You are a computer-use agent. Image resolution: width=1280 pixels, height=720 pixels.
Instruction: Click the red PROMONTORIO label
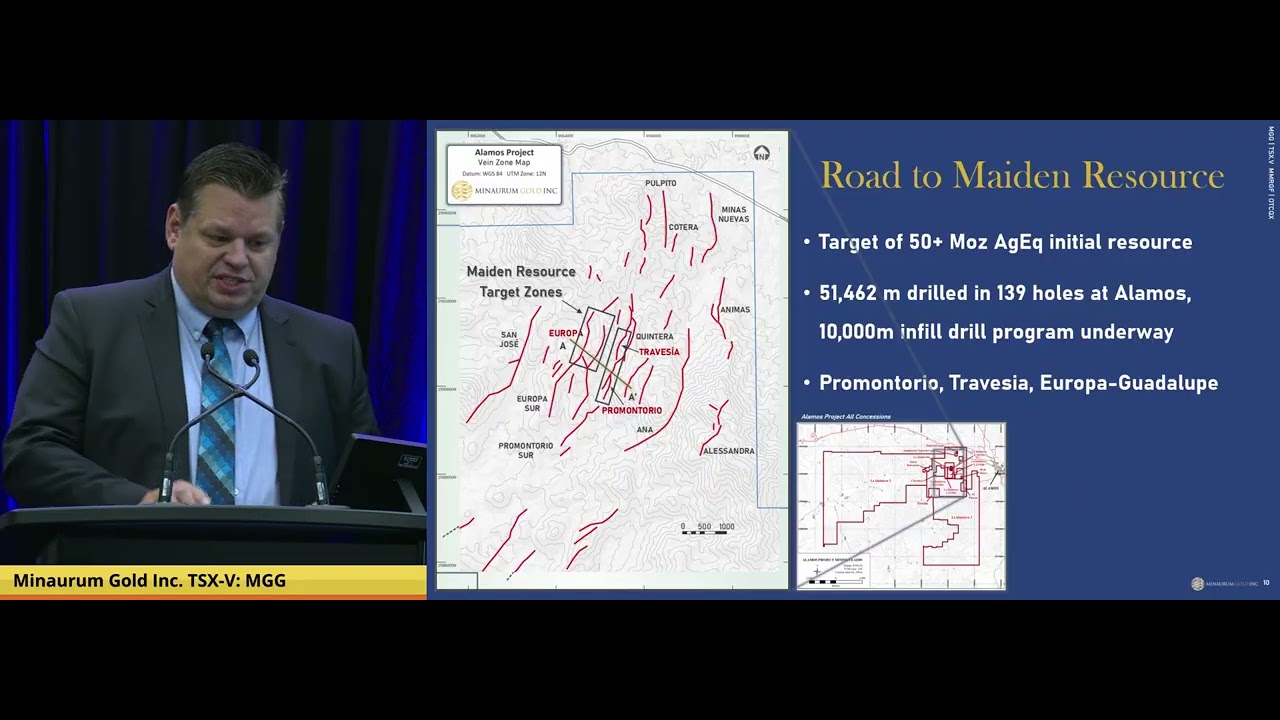click(632, 411)
